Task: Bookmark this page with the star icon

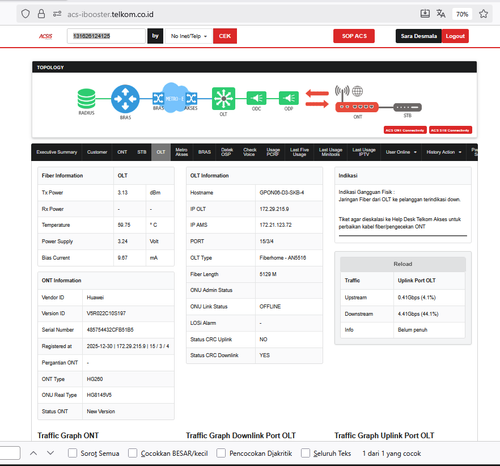Action: [x=483, y=14]
